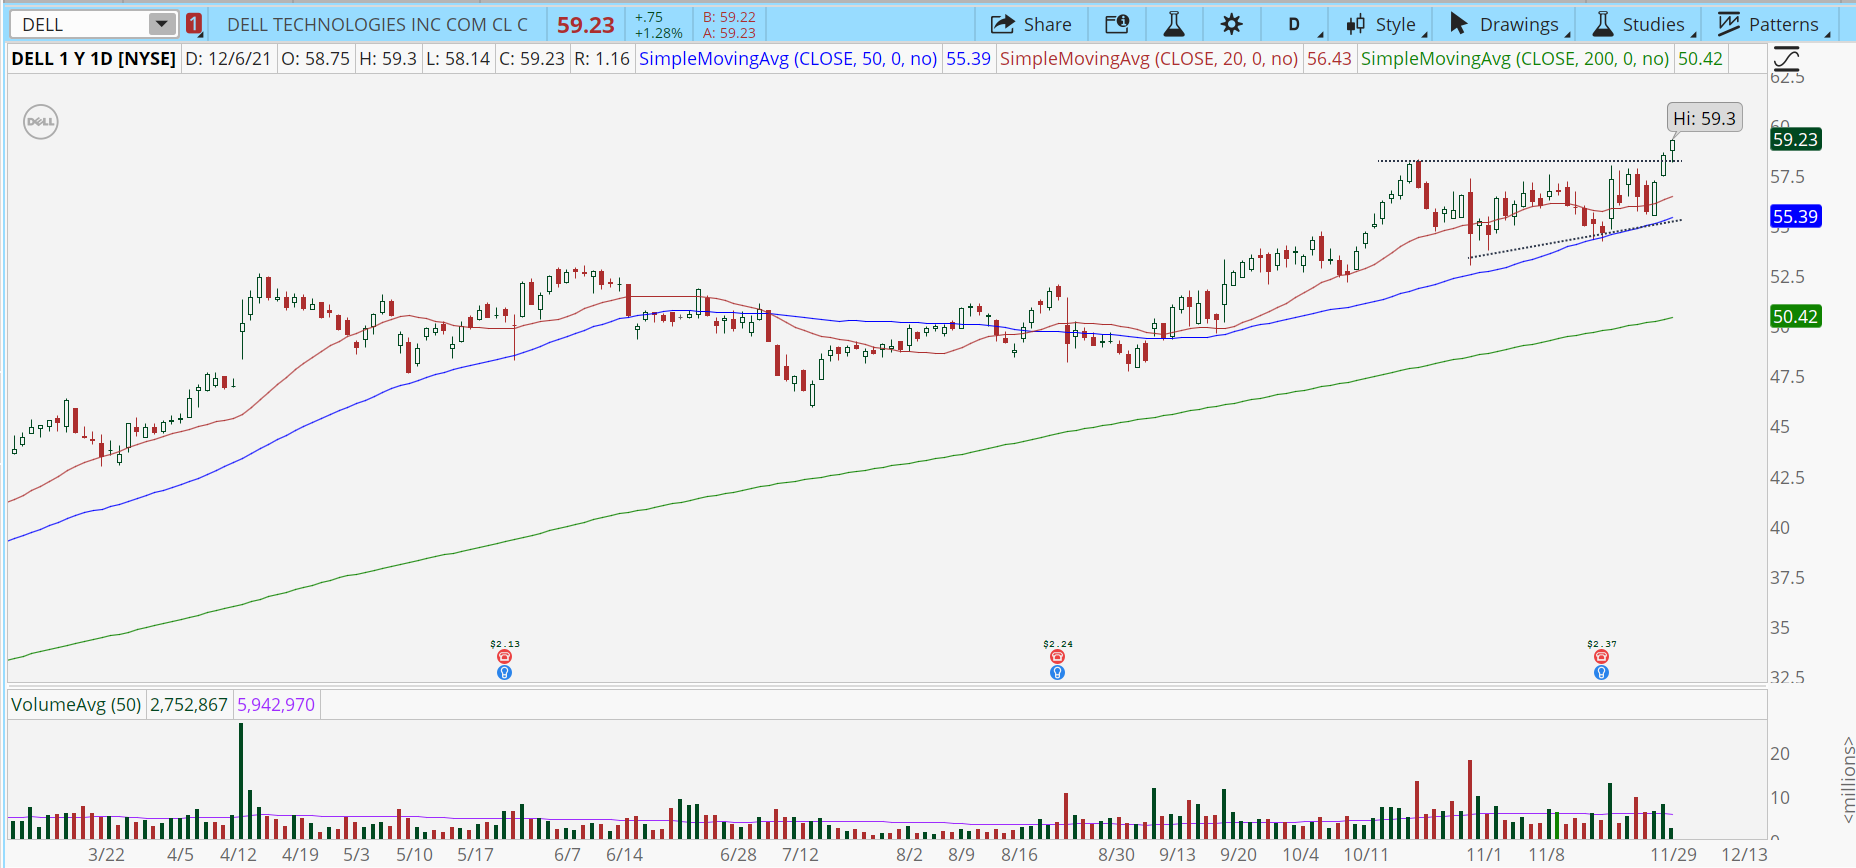Click the <millions> volume axis label

coord(1847,780)
